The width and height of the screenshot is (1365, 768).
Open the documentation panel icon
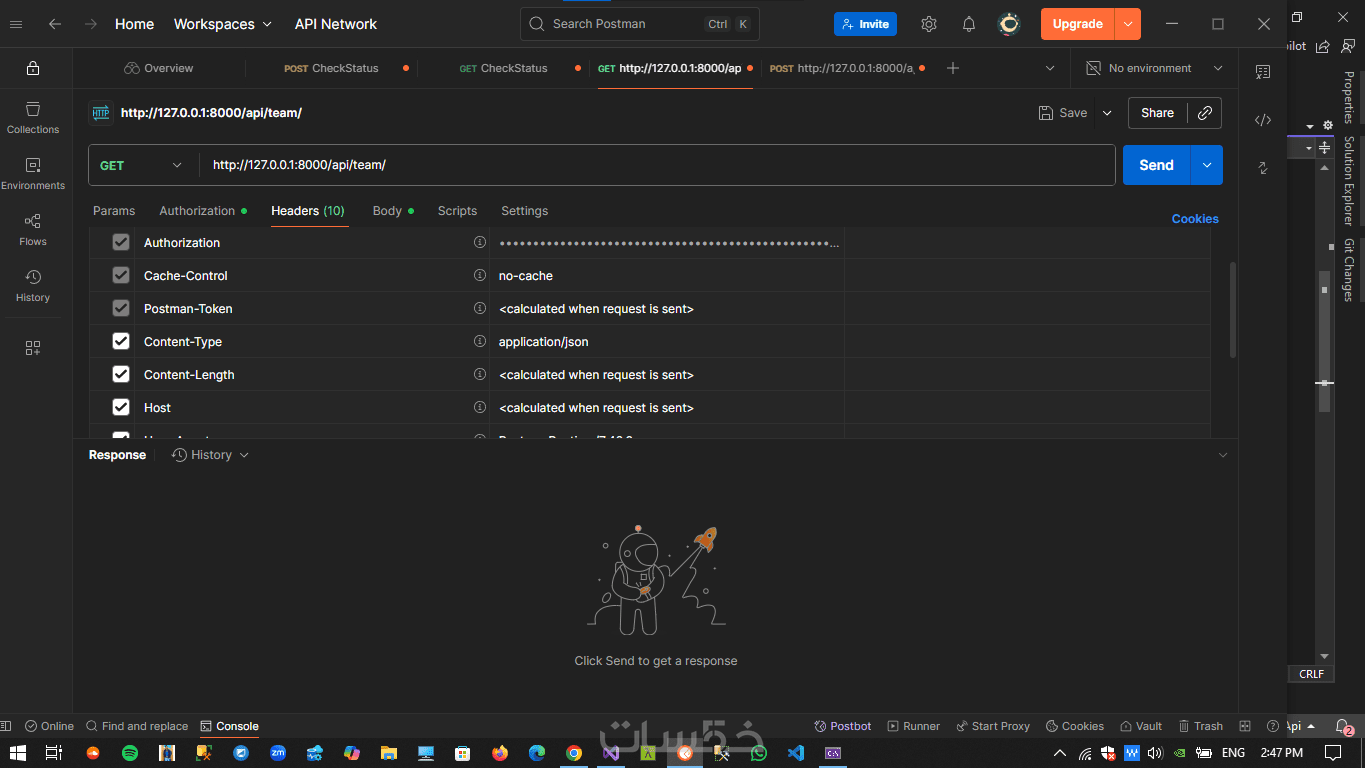click(1263, 72)
